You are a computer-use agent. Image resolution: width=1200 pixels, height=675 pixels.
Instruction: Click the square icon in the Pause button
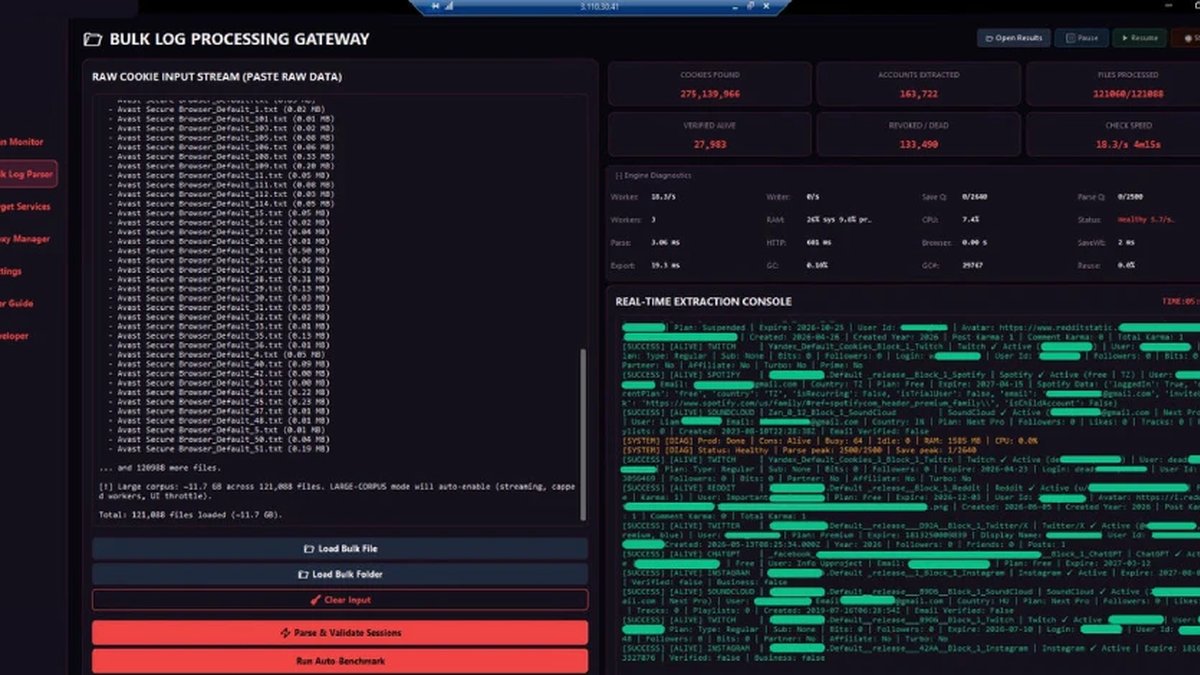click(x=1071, y=38)
